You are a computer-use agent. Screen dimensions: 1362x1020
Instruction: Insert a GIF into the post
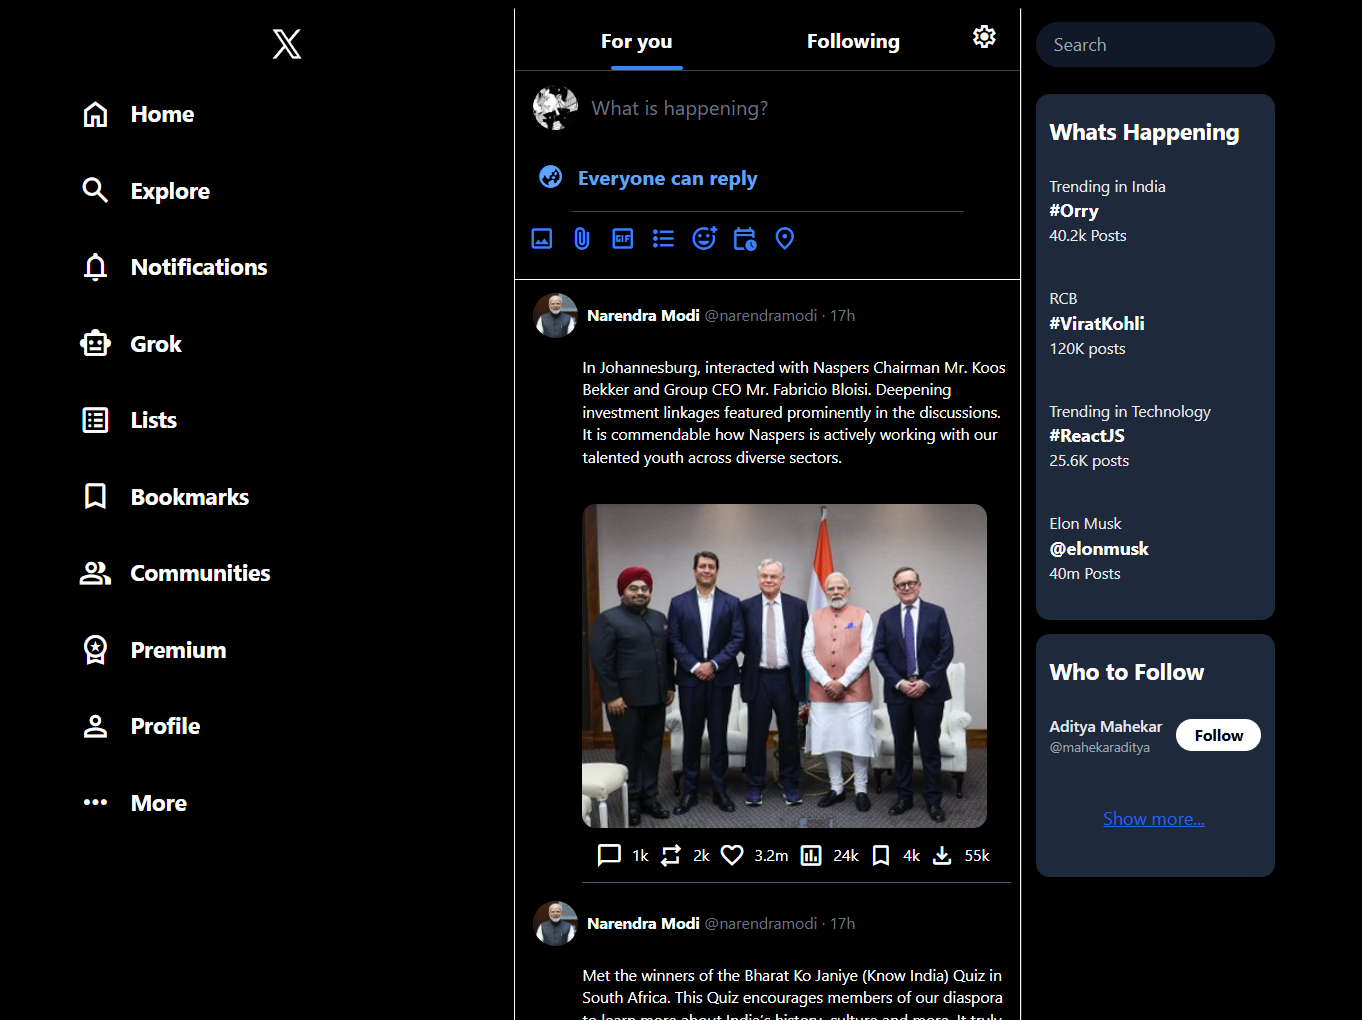coord(623,238)
